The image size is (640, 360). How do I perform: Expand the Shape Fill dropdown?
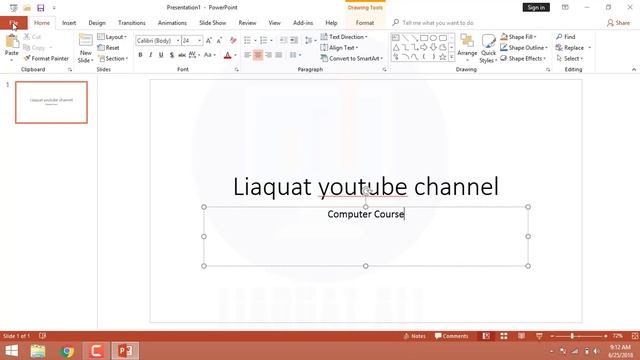click(518, 37)
